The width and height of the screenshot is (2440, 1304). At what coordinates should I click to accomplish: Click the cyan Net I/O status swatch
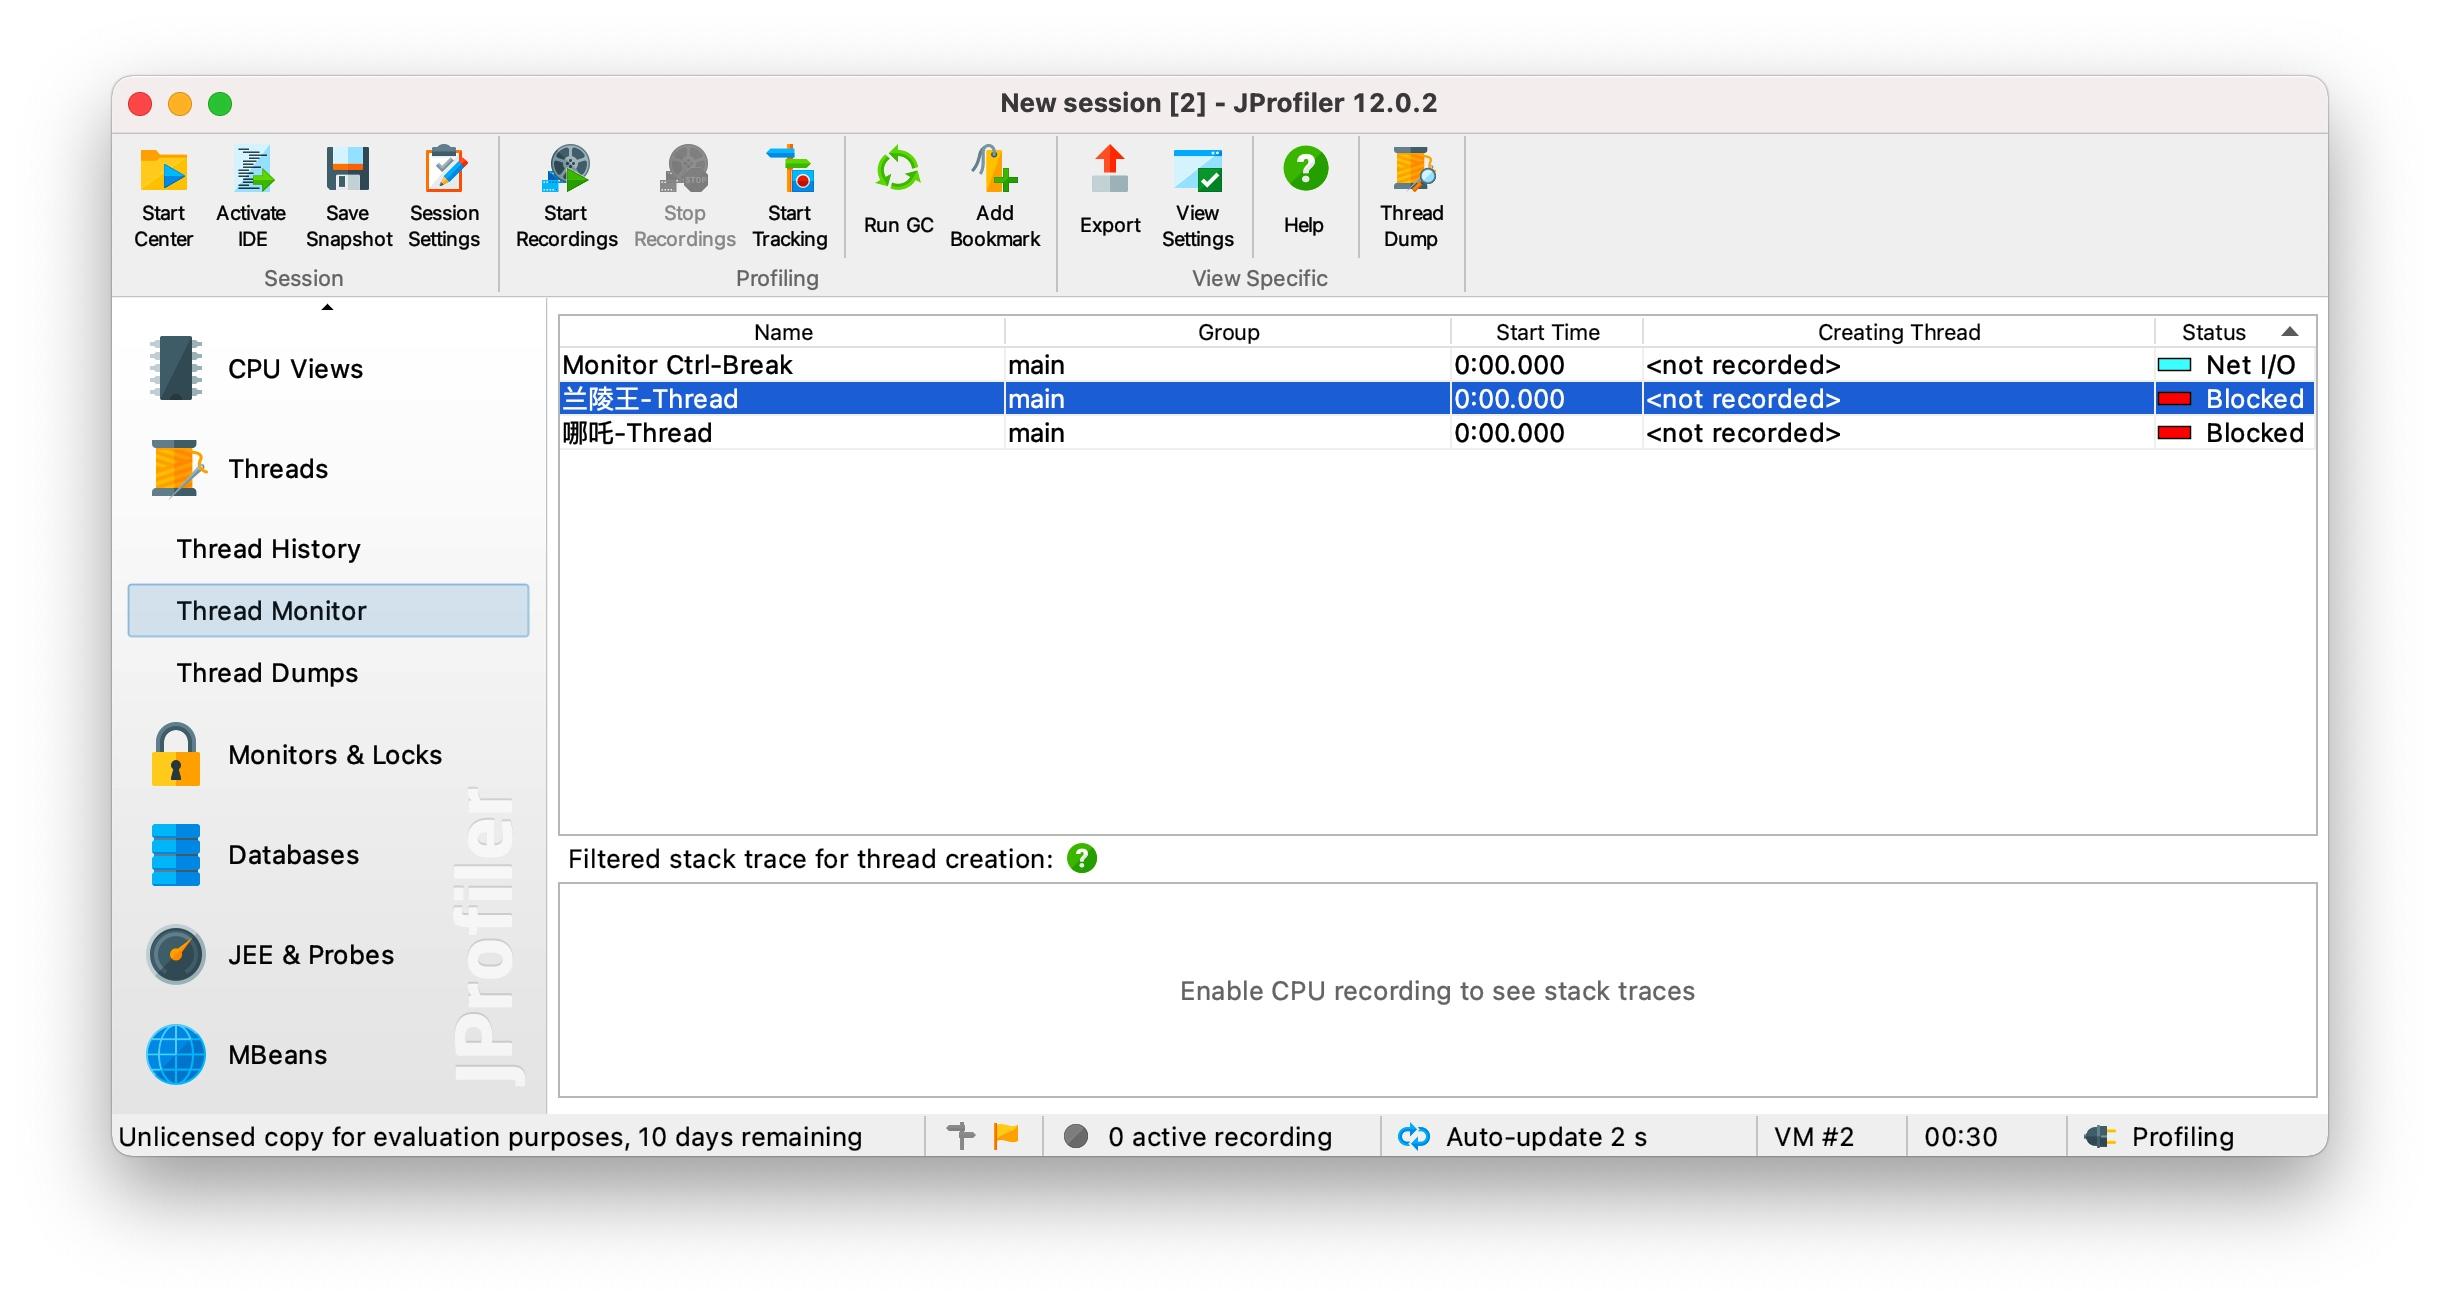2174,365
